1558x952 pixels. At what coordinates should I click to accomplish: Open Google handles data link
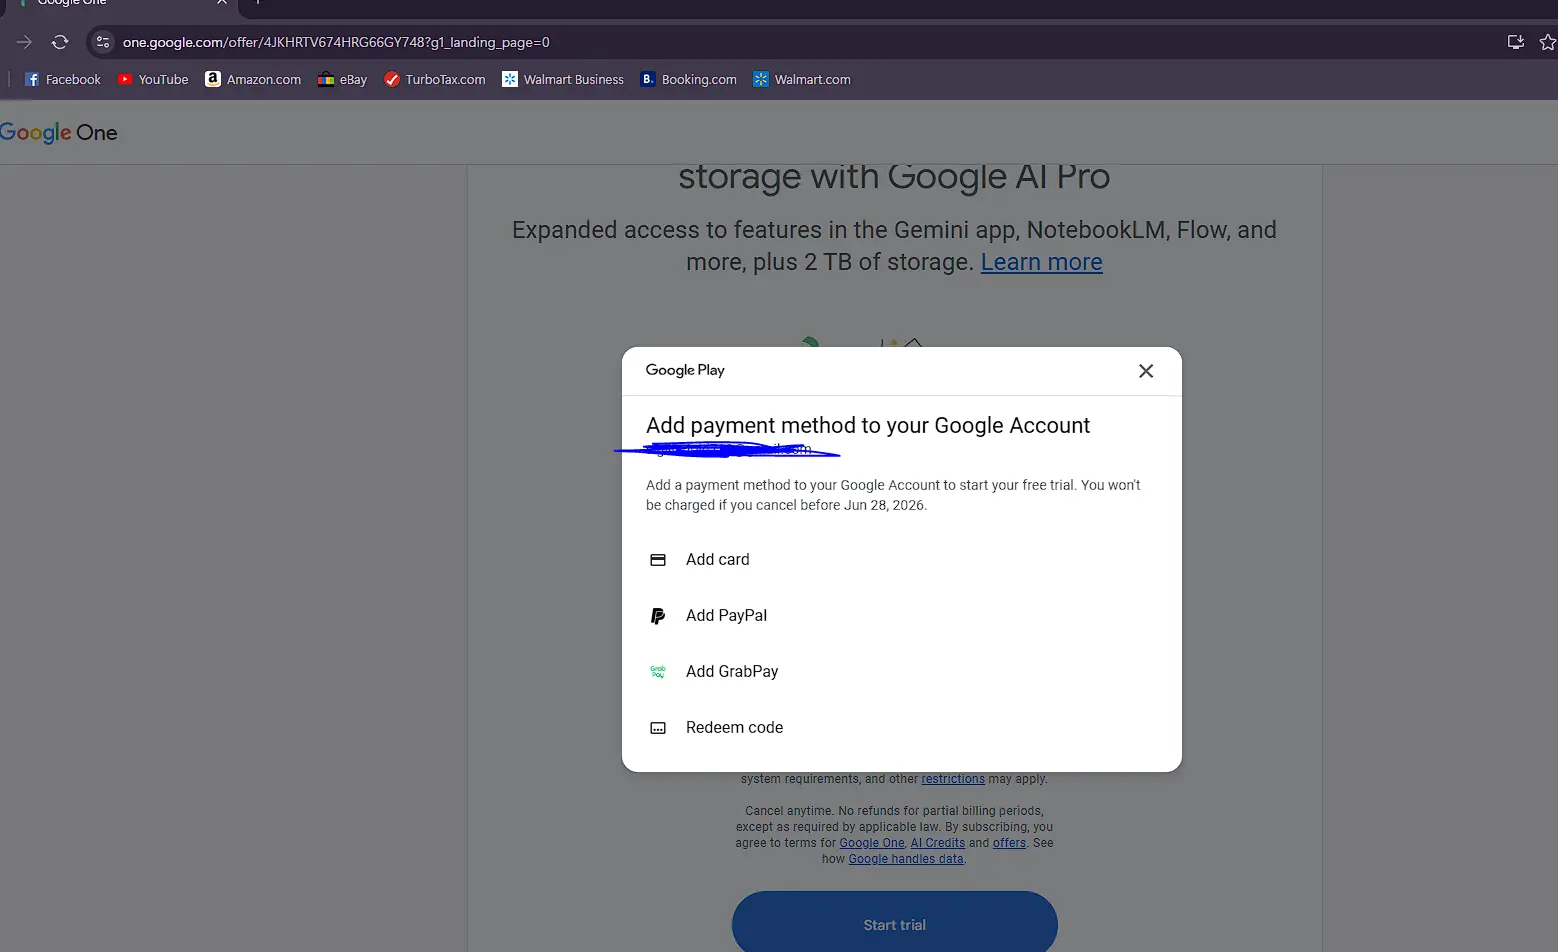click(906, 859)
